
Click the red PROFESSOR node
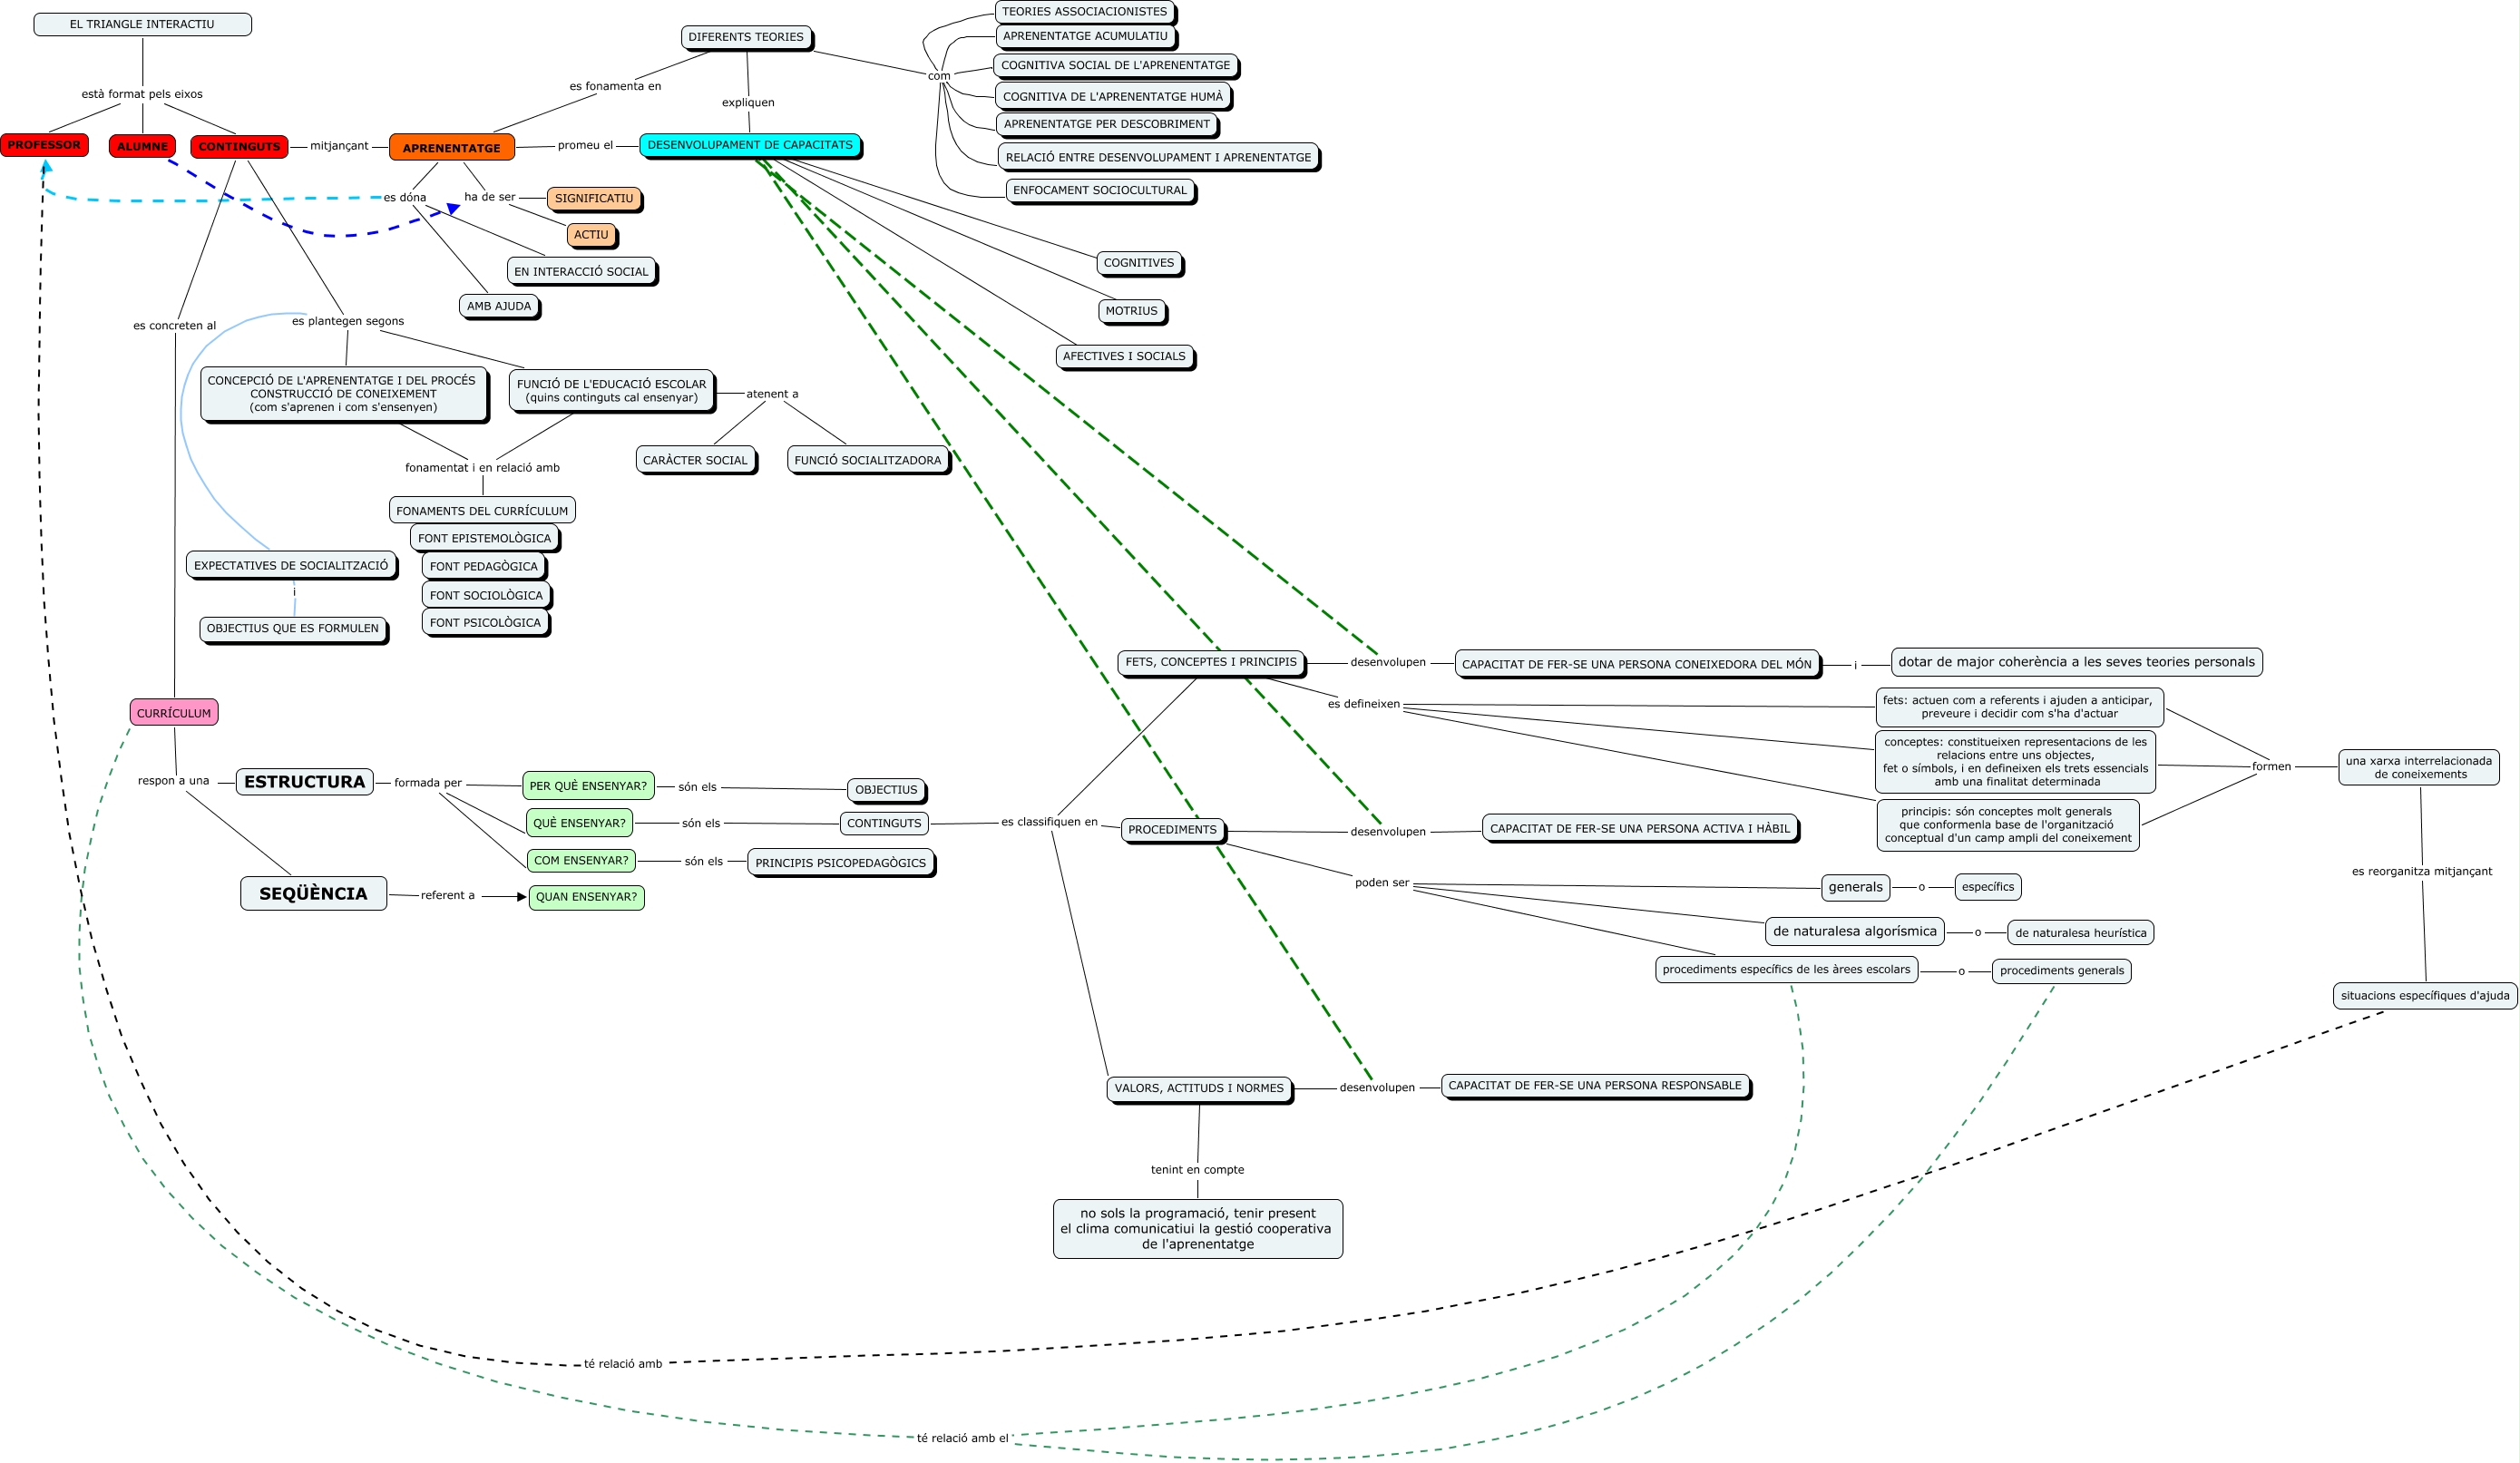point(44,145)
